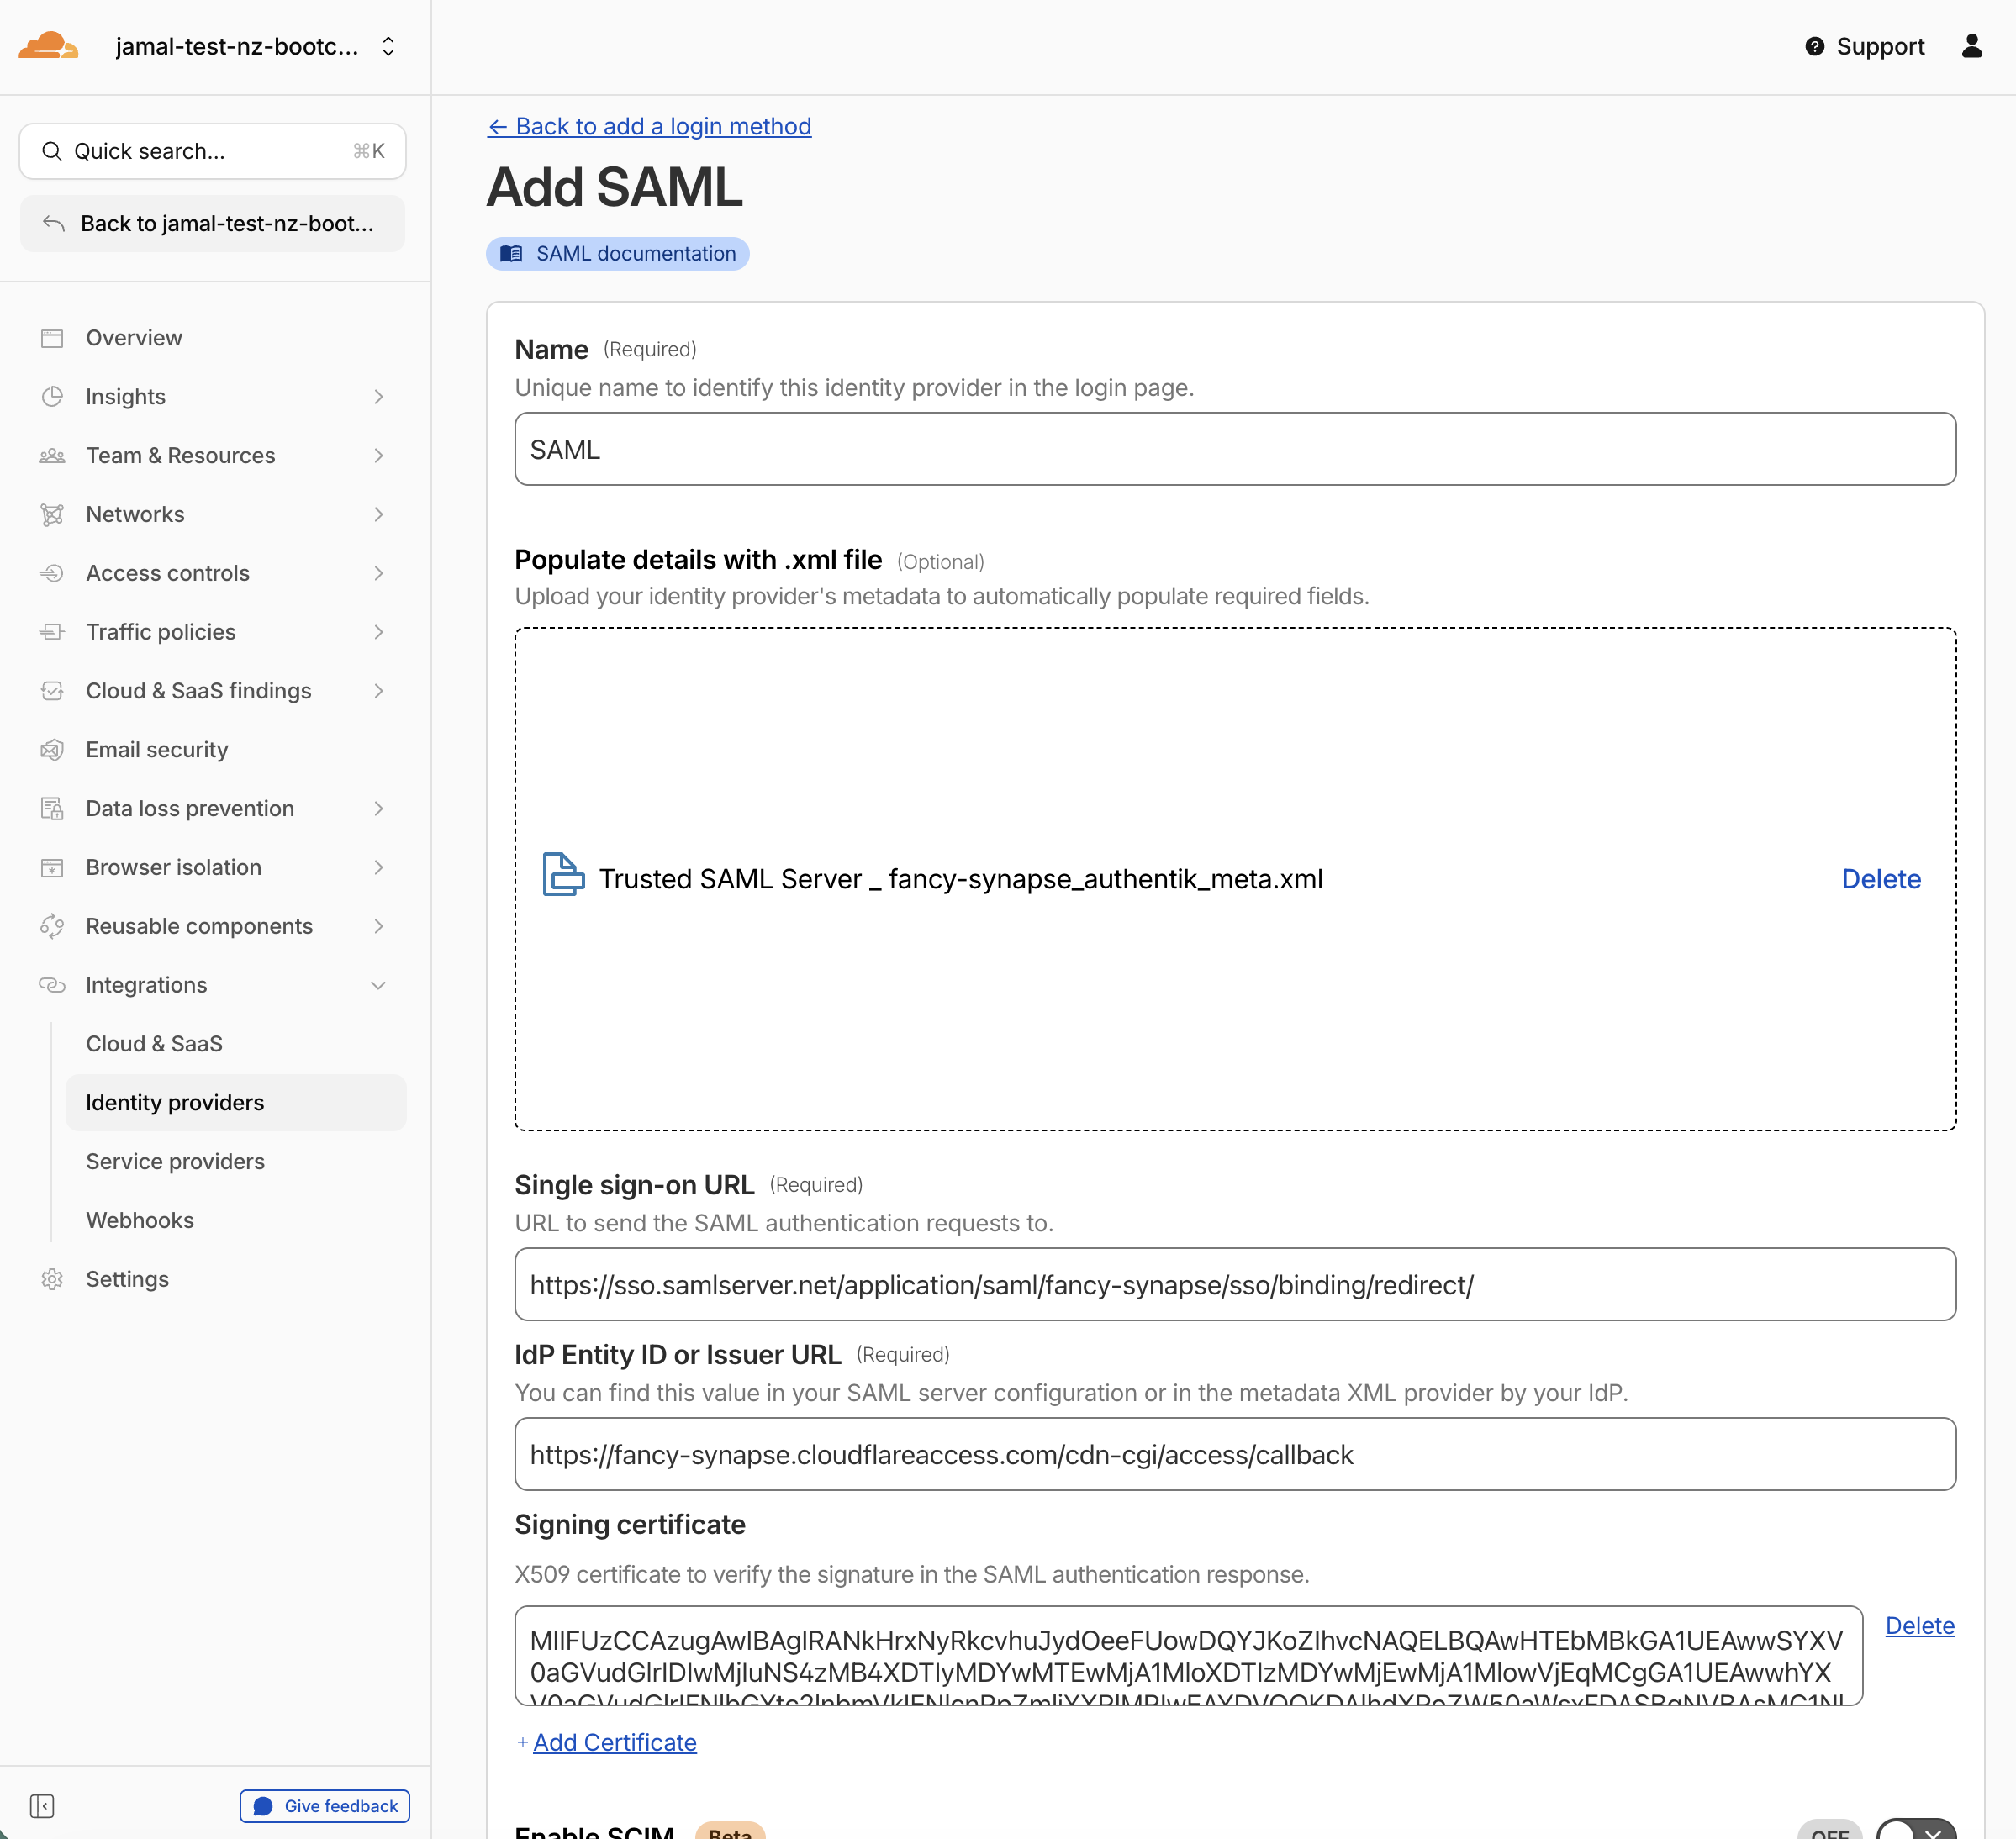Follow the Back to add a login method link

click(x=649, y=126)
